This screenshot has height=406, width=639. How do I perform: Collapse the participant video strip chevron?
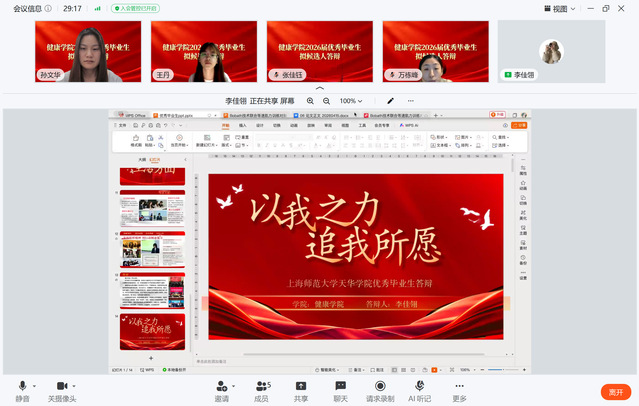(x=319, y=89)
